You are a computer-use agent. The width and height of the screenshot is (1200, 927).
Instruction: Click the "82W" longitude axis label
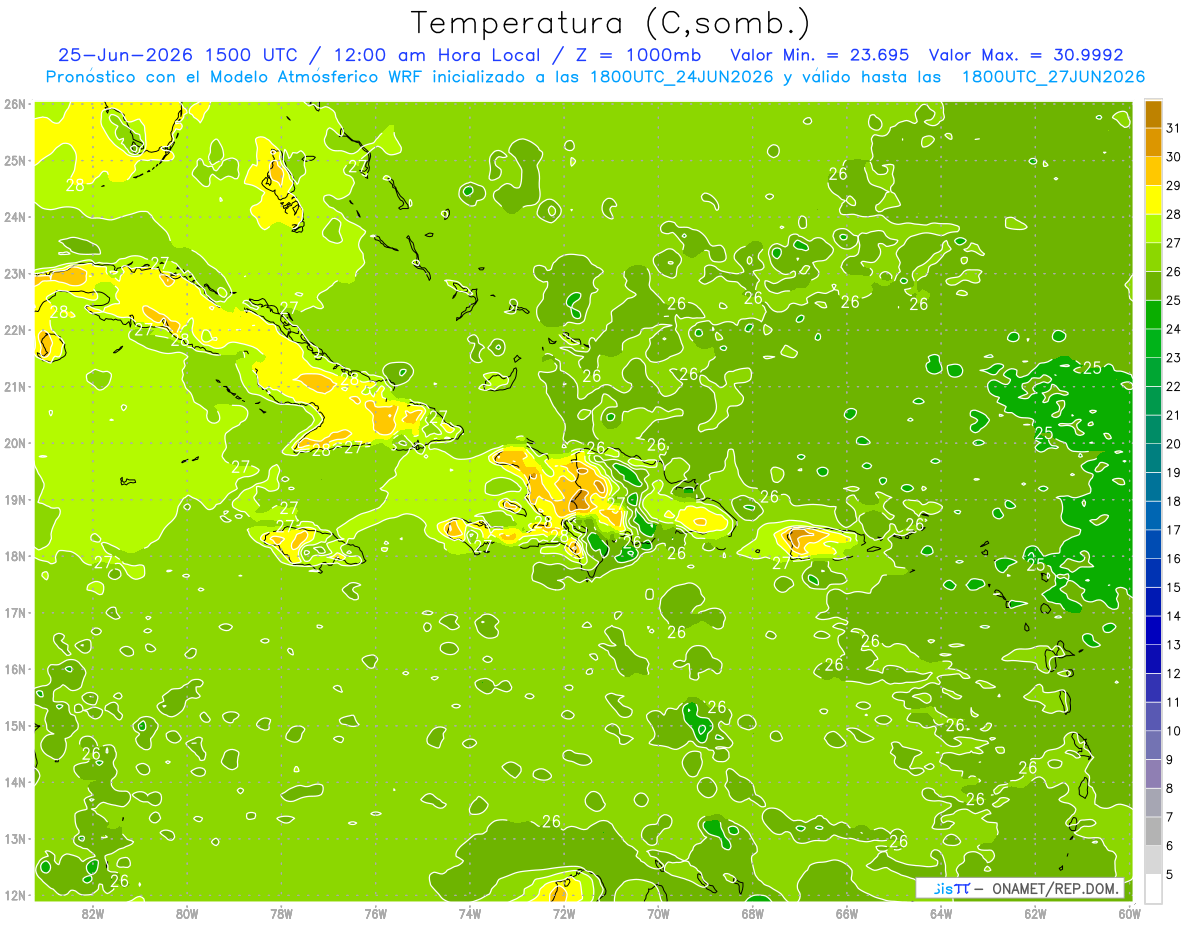pos(94,913)
